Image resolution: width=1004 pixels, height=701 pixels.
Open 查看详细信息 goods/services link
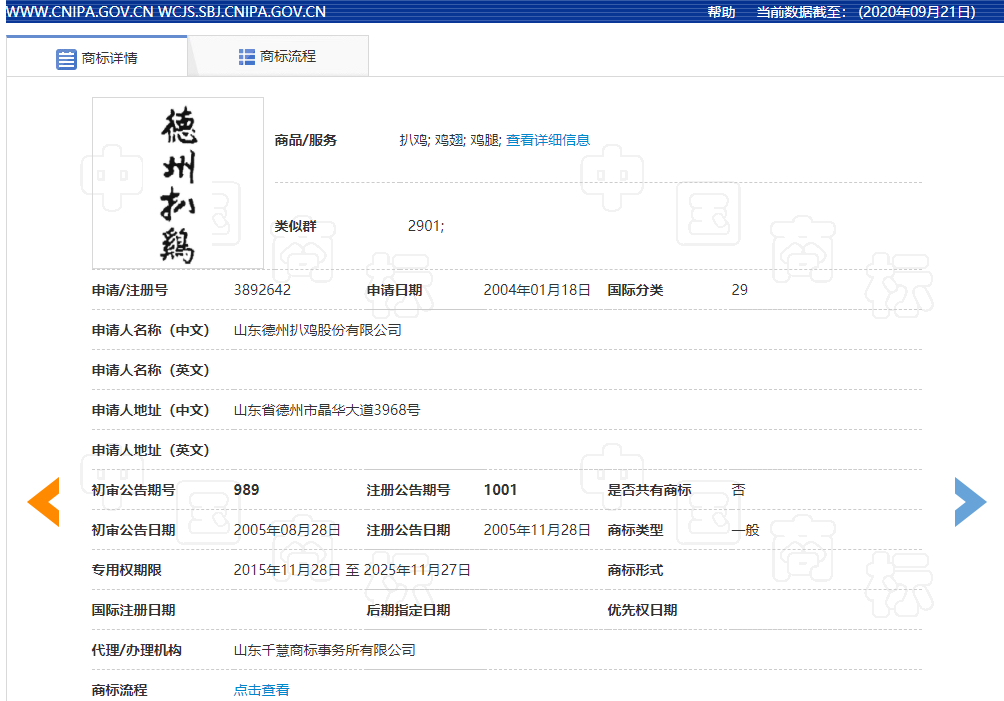(x=547, y=140)
